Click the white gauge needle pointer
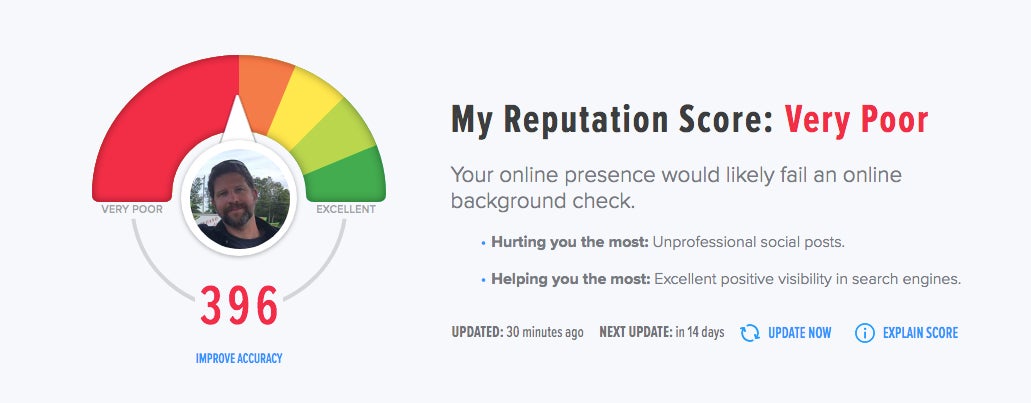This screenshot has width=1031, height=403. [x=237, y=120]
